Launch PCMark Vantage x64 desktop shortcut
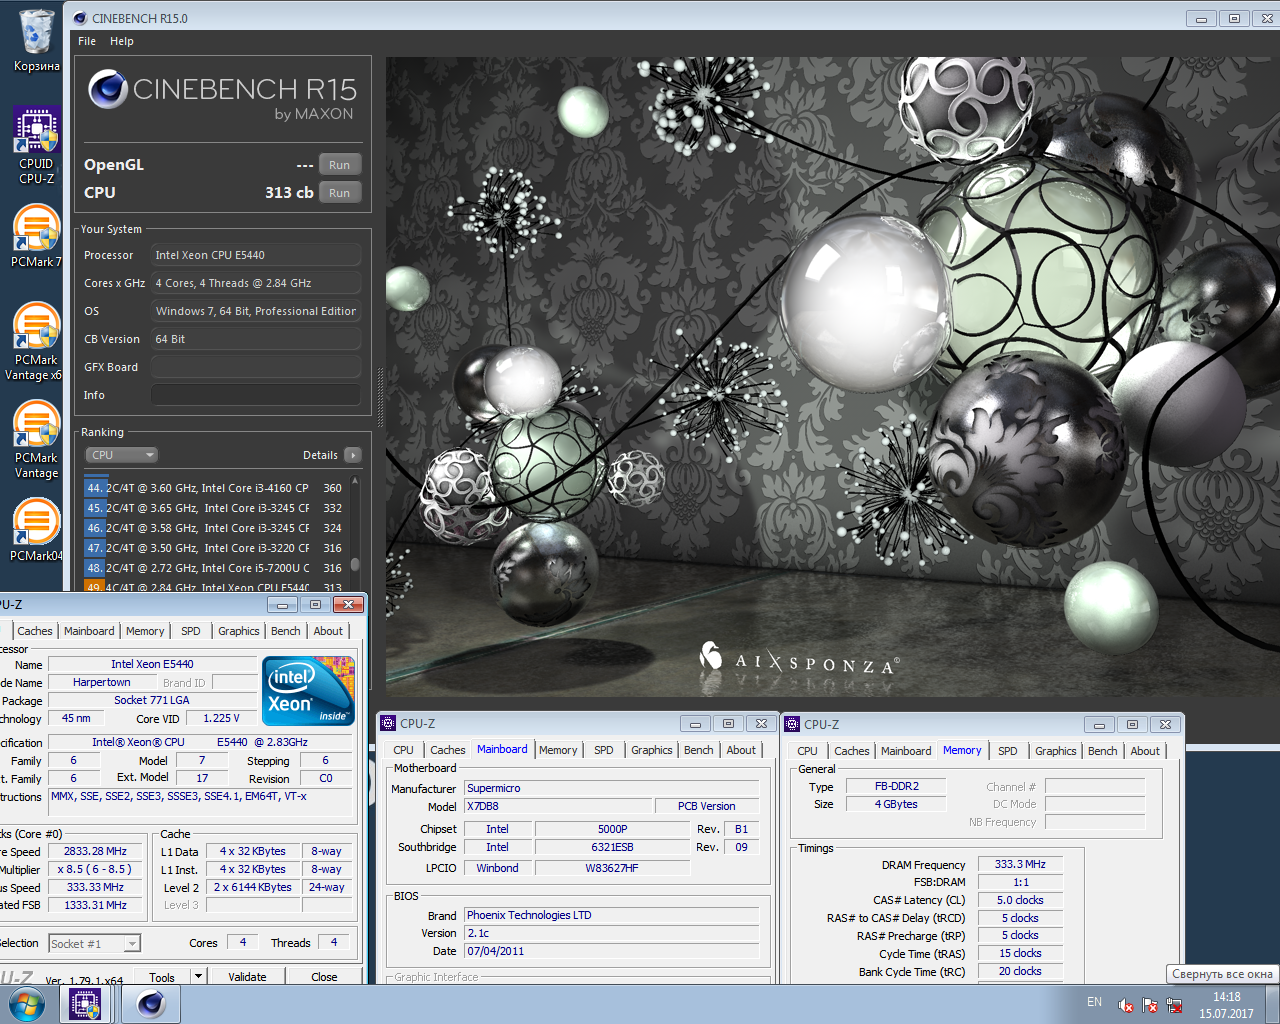Screen dimensions: 1280x1024 click(x=36, y=342)
